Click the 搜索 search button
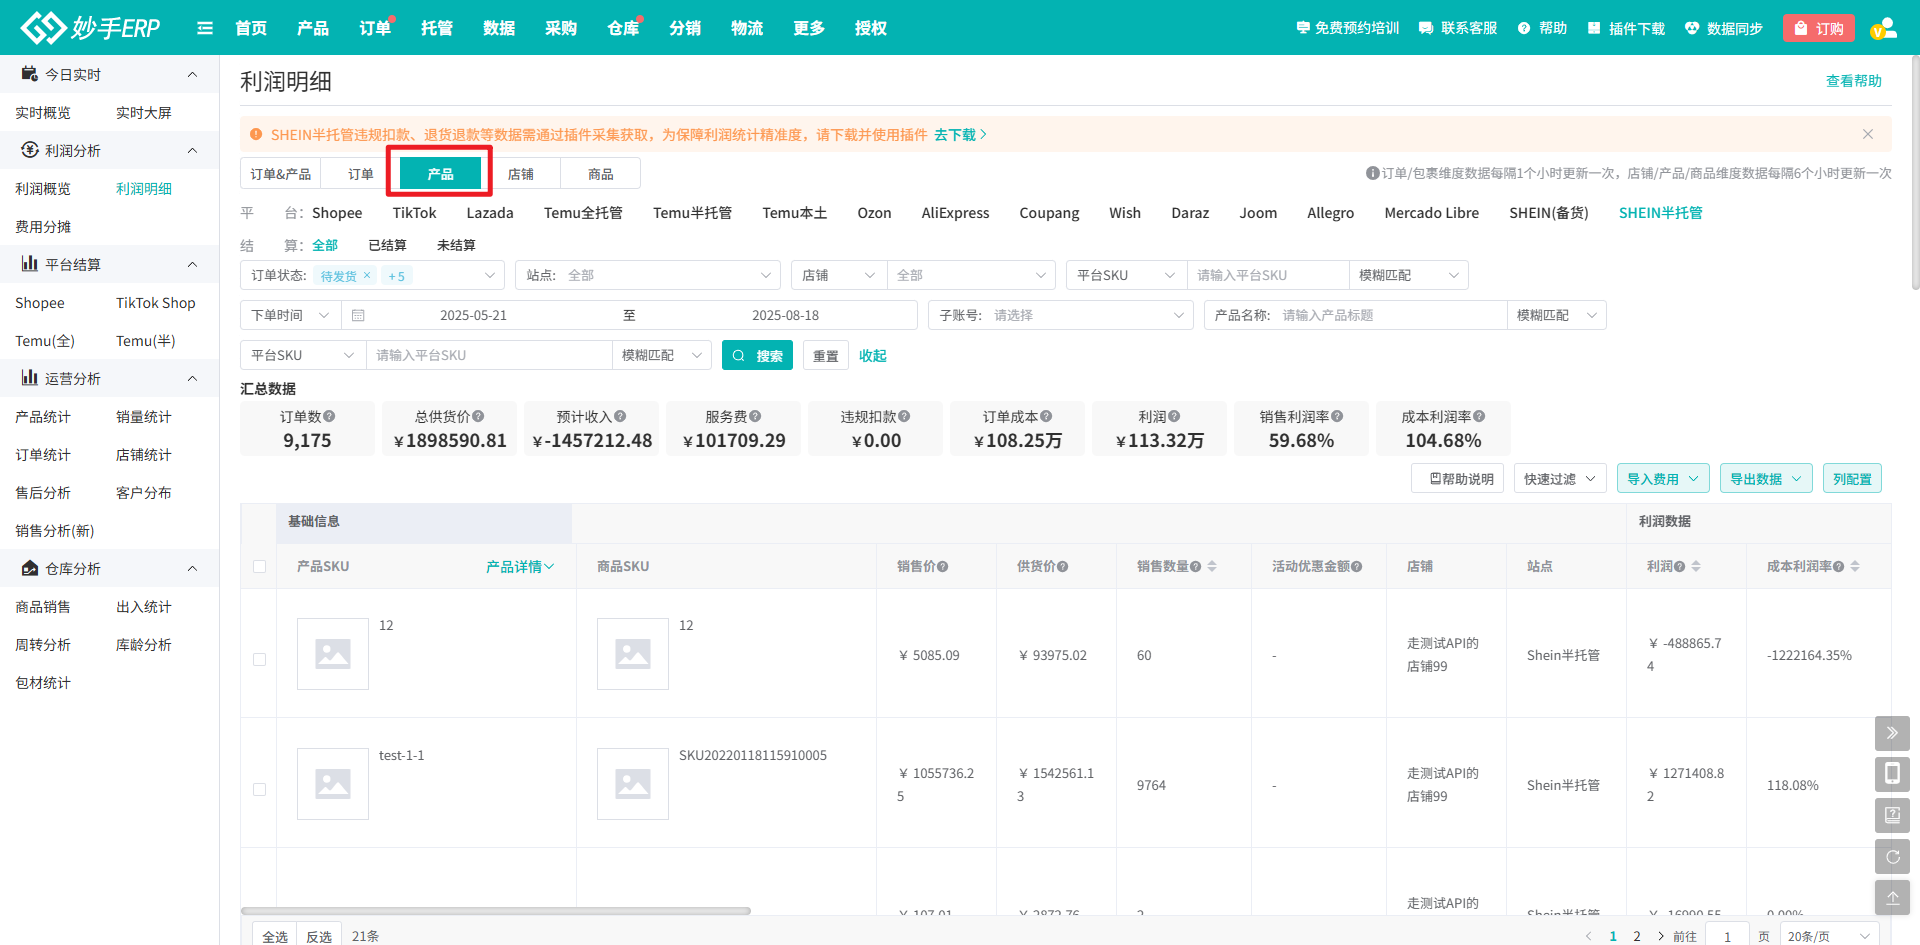The width and height of the screenshot is (1920, 945). tap(757, 355)
